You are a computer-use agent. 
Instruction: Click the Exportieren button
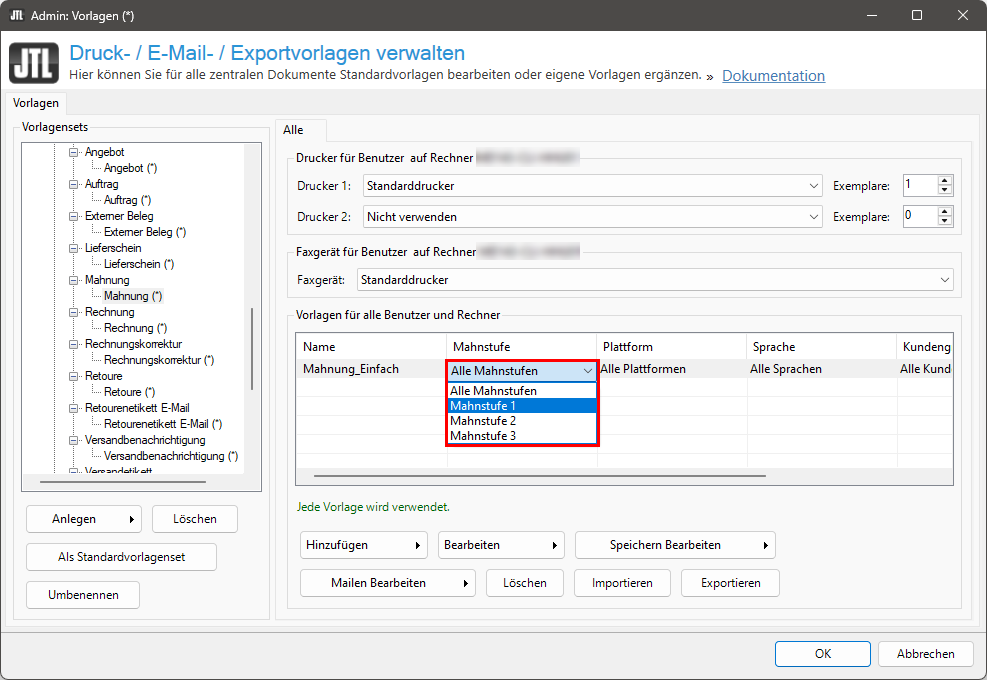[730, 583]
